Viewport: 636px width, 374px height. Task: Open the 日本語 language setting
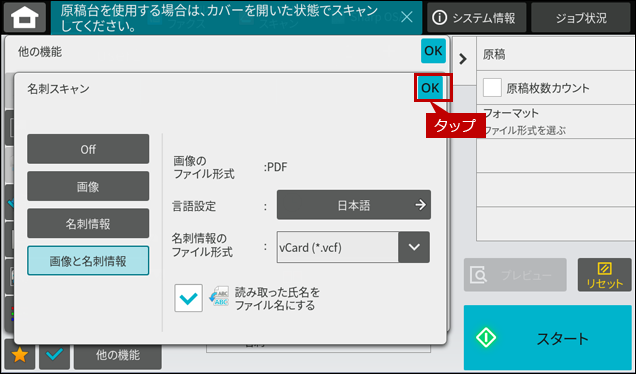(354, 205)
